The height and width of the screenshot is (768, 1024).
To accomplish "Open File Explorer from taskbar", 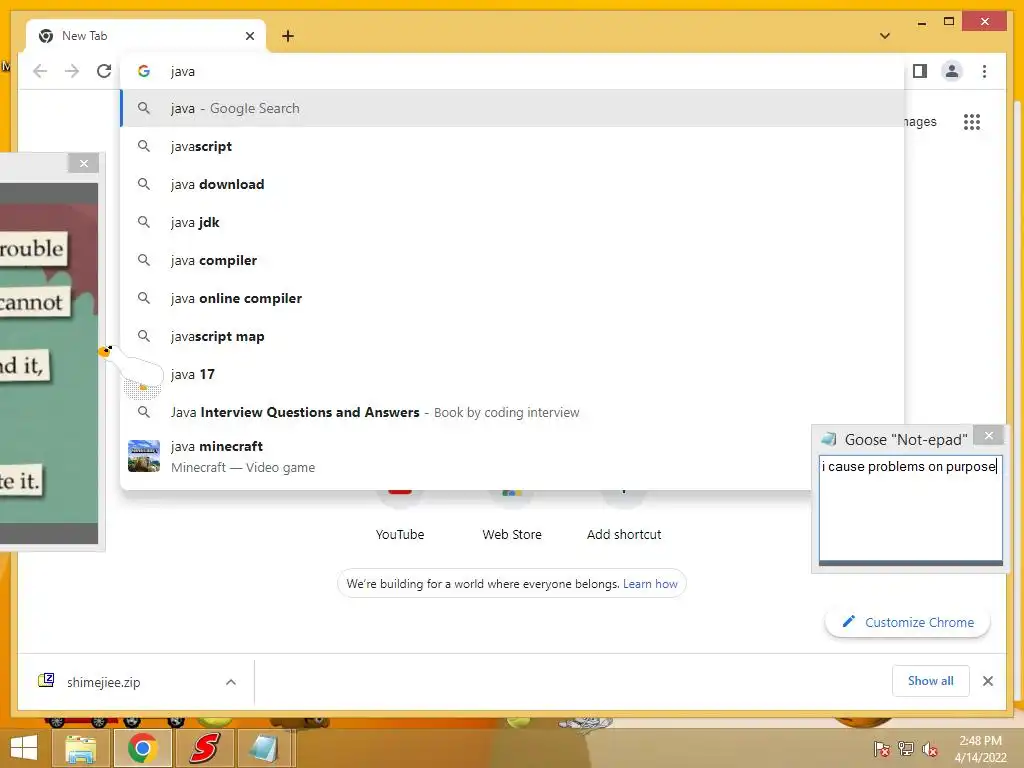I will point(80,748).
